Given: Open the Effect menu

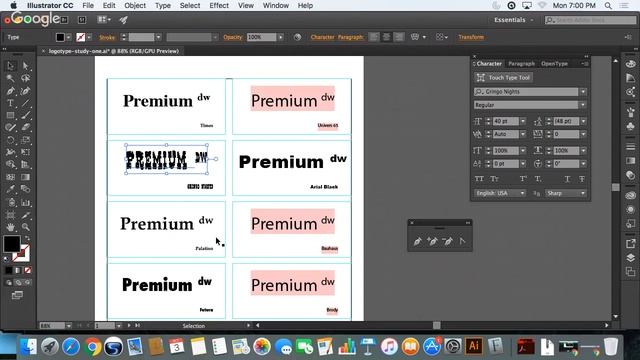Looking at the screenshot, I should pos(219,5).
